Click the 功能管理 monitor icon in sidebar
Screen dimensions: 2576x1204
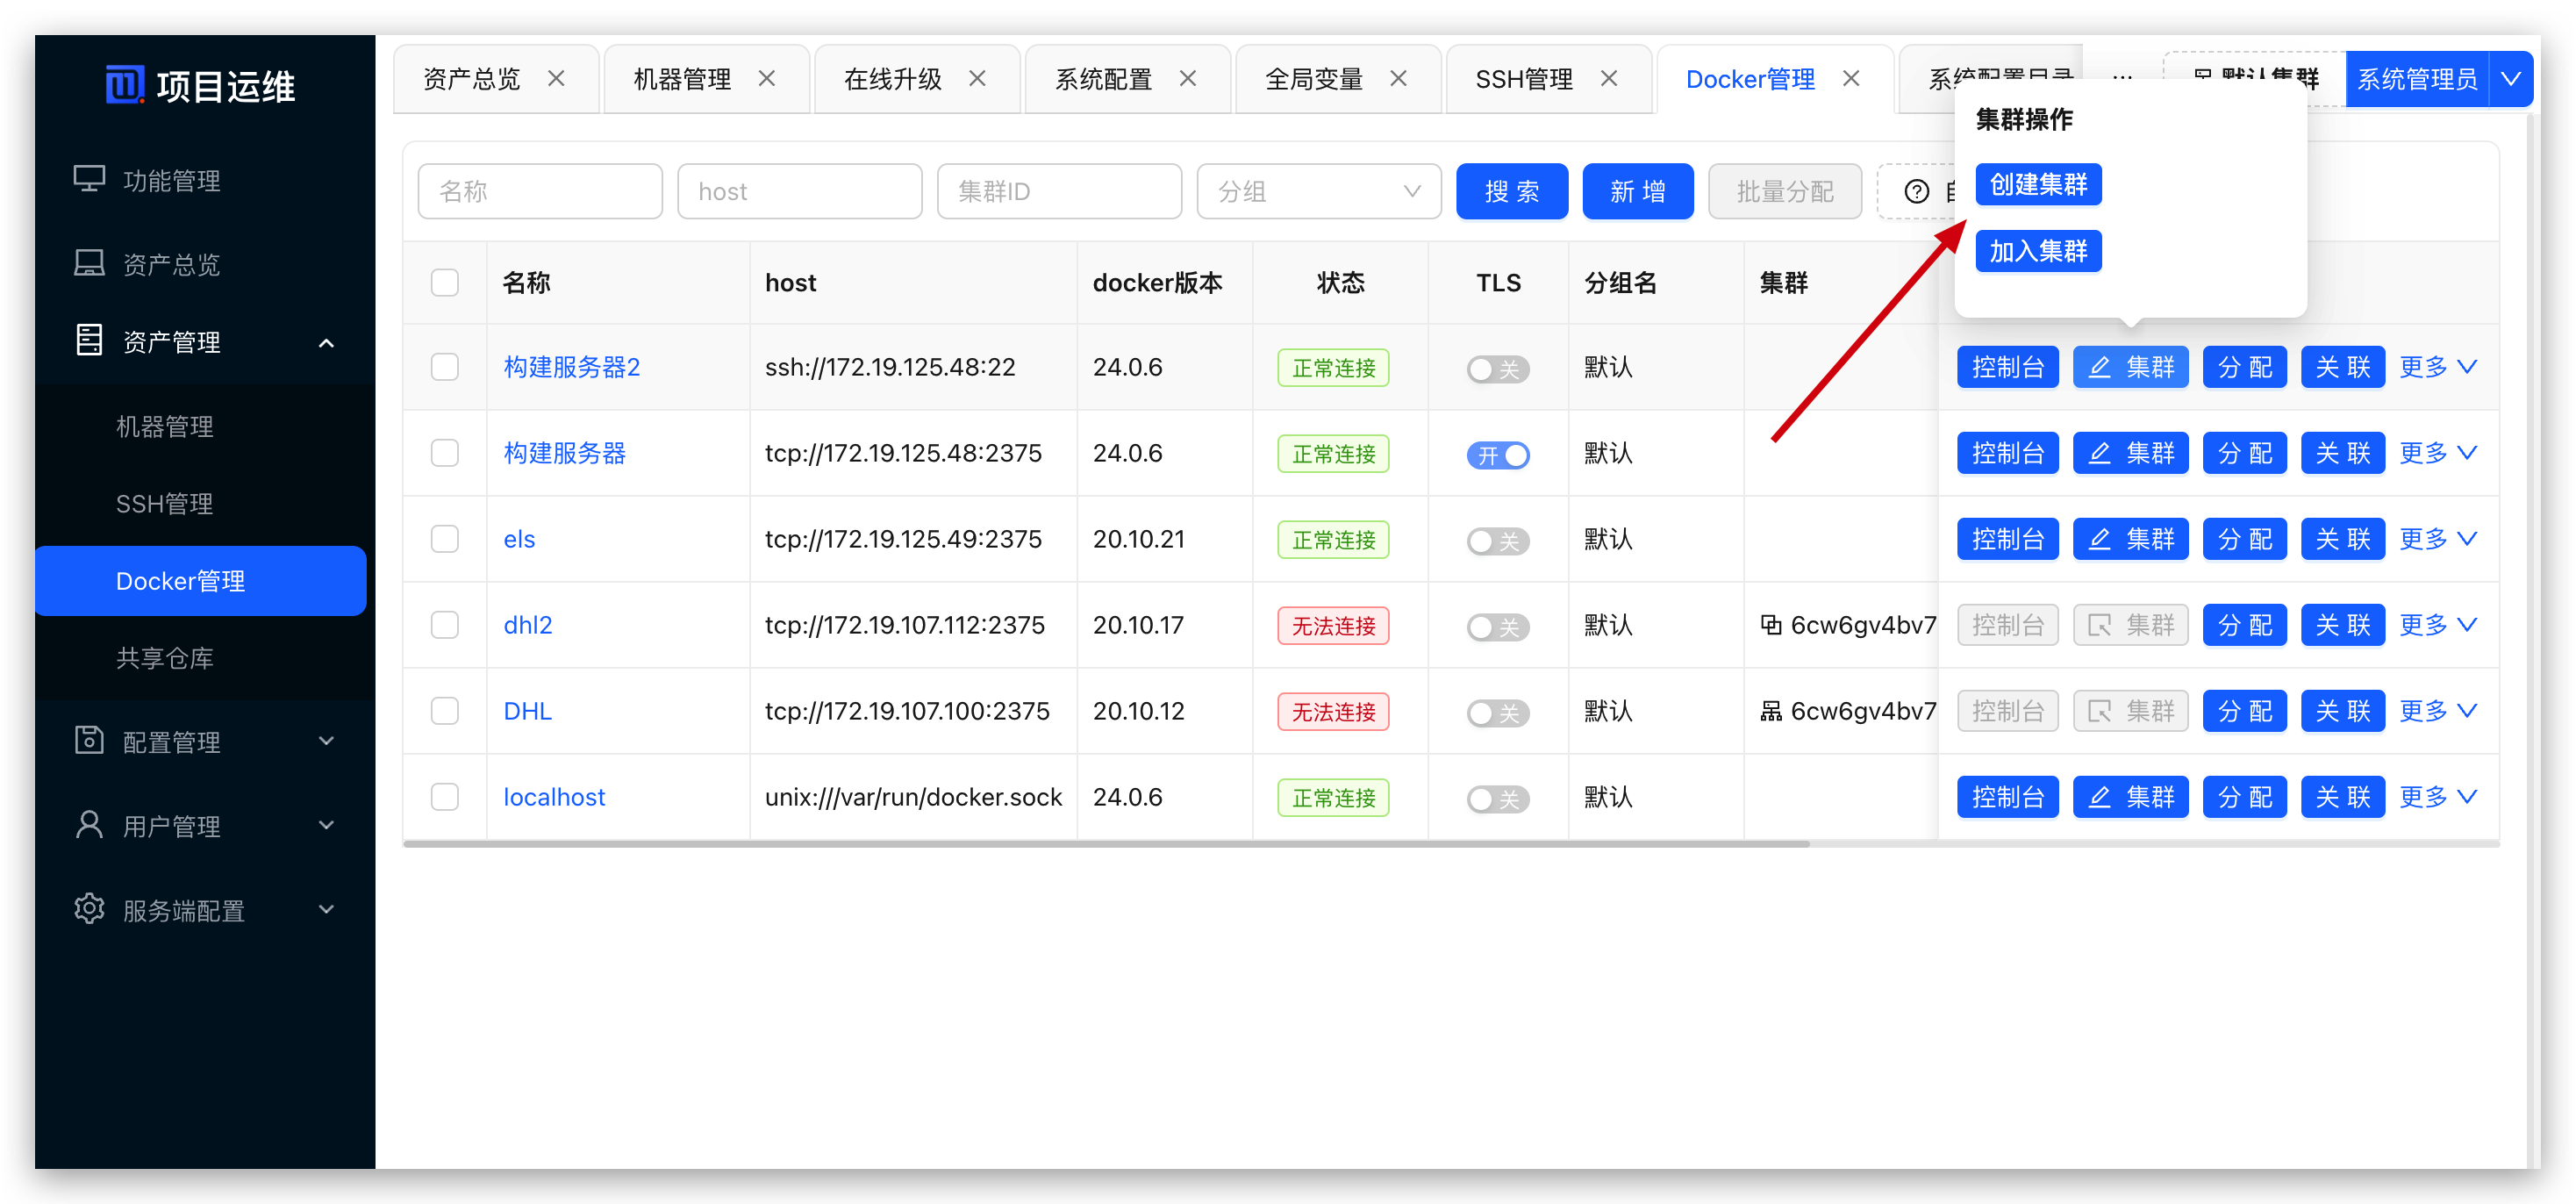click(89, 180)
